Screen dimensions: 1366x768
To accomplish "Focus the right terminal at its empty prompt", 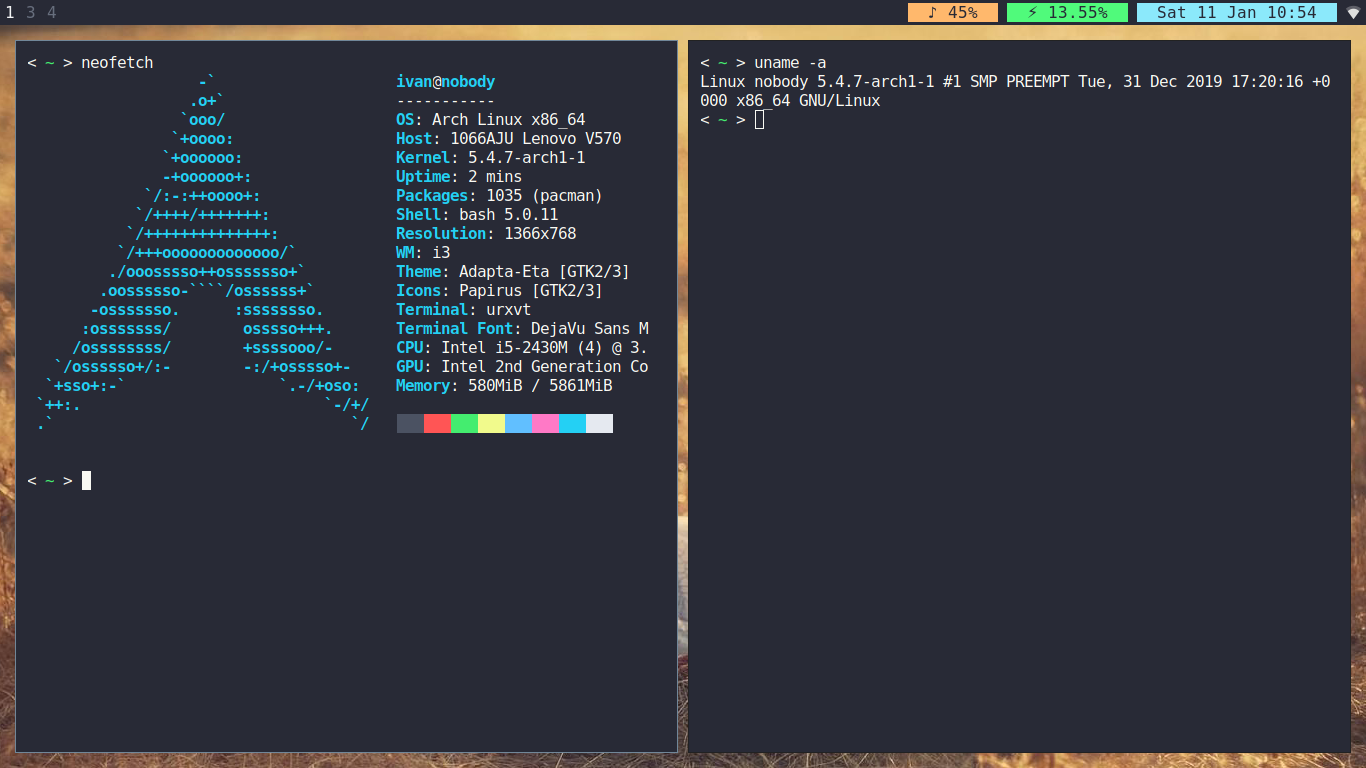I will (760, 120).
